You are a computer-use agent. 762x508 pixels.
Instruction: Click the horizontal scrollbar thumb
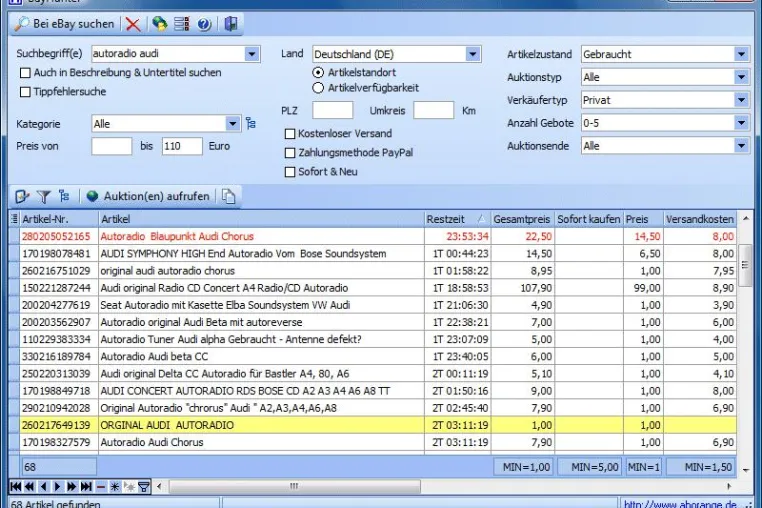tap(294, 487)
